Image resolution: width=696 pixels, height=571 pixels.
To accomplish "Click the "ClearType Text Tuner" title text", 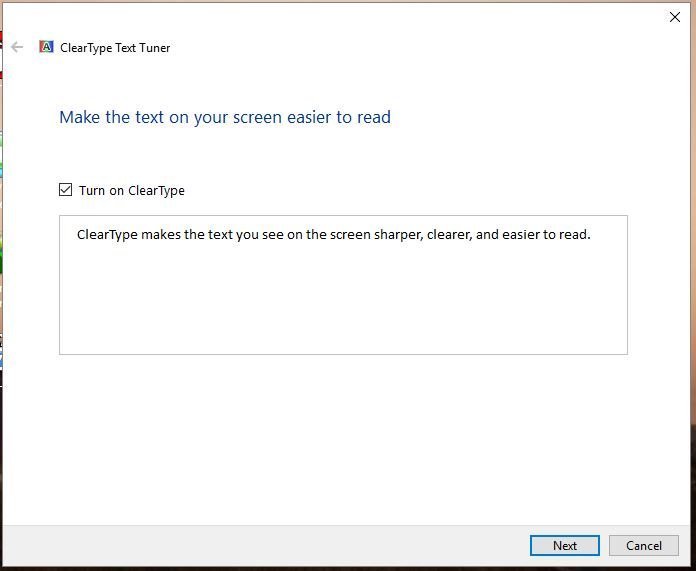I will pyautogui.click(x=115, y=48).
